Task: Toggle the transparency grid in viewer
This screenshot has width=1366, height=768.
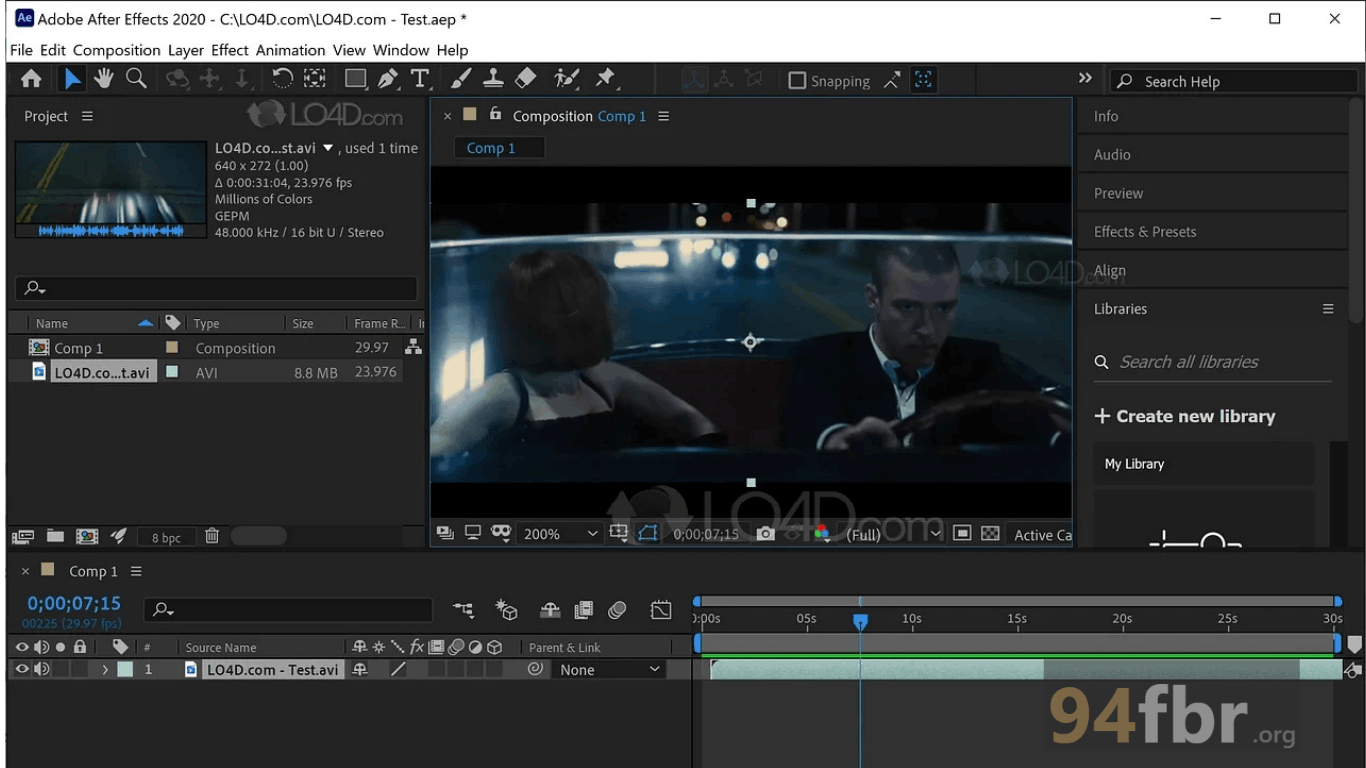Action: pyautogui.click(x=990, y=534)
